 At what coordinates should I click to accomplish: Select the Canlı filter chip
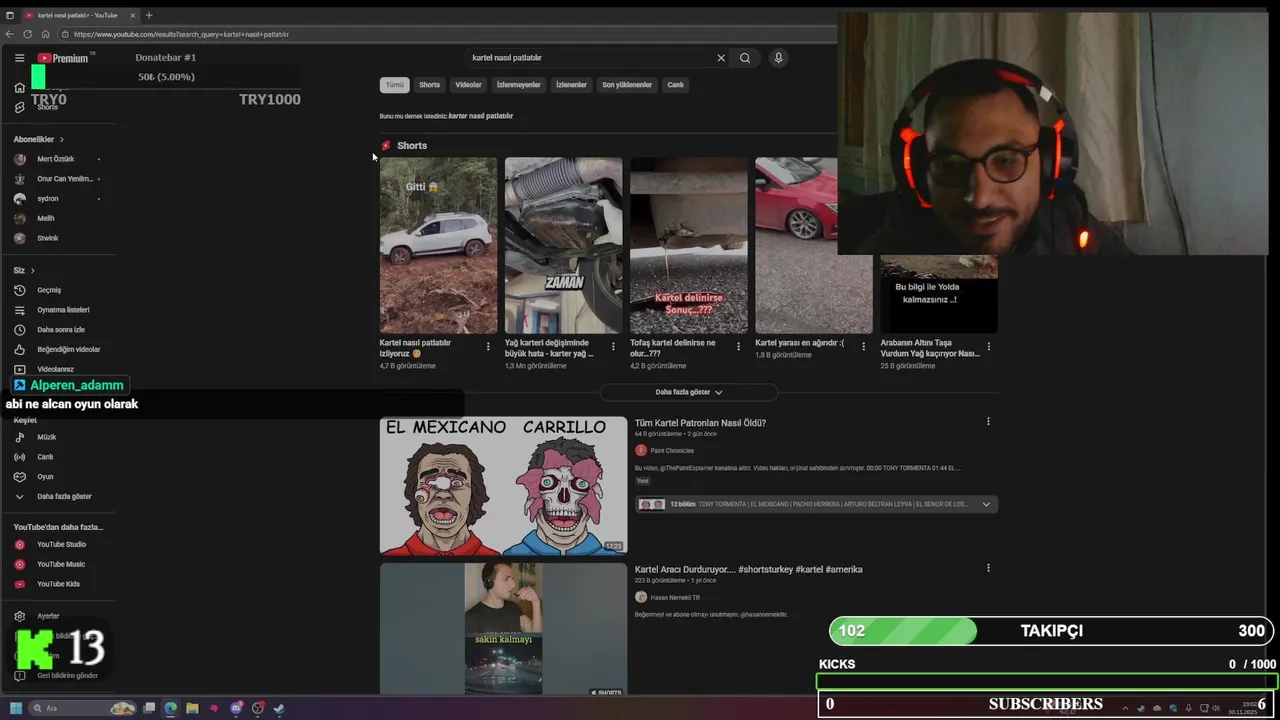click(676, 85)
